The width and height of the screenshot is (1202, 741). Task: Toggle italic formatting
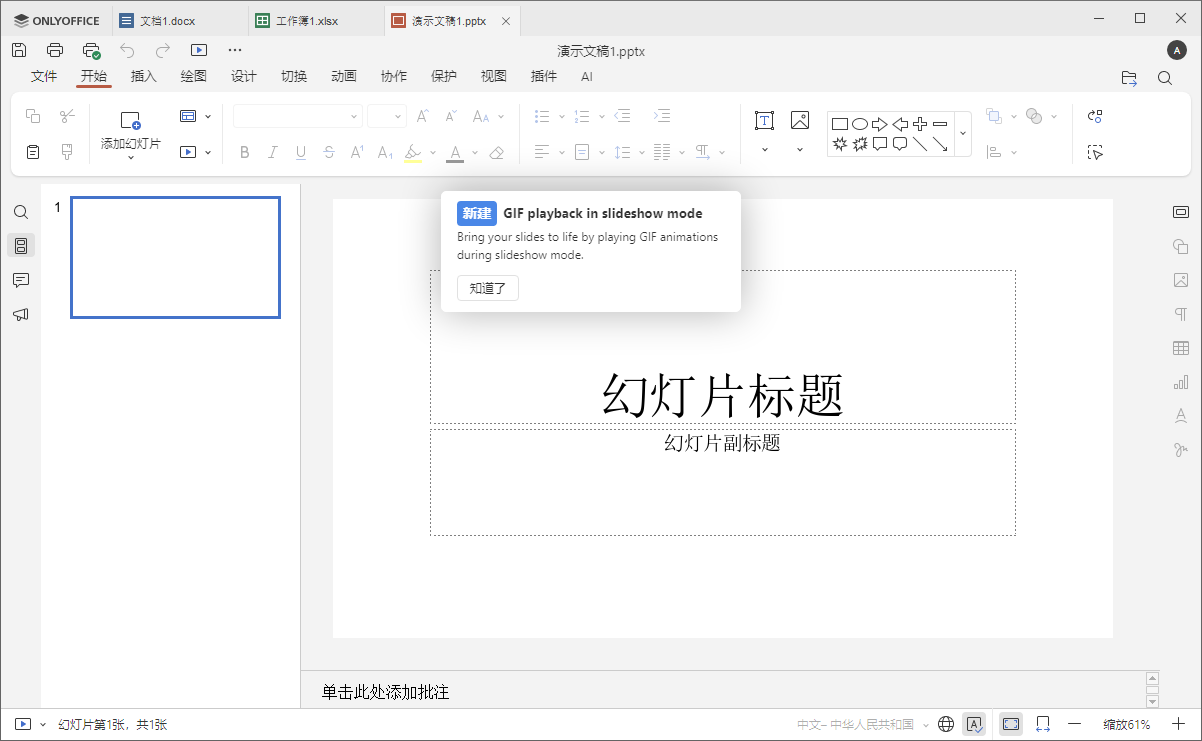272,152
